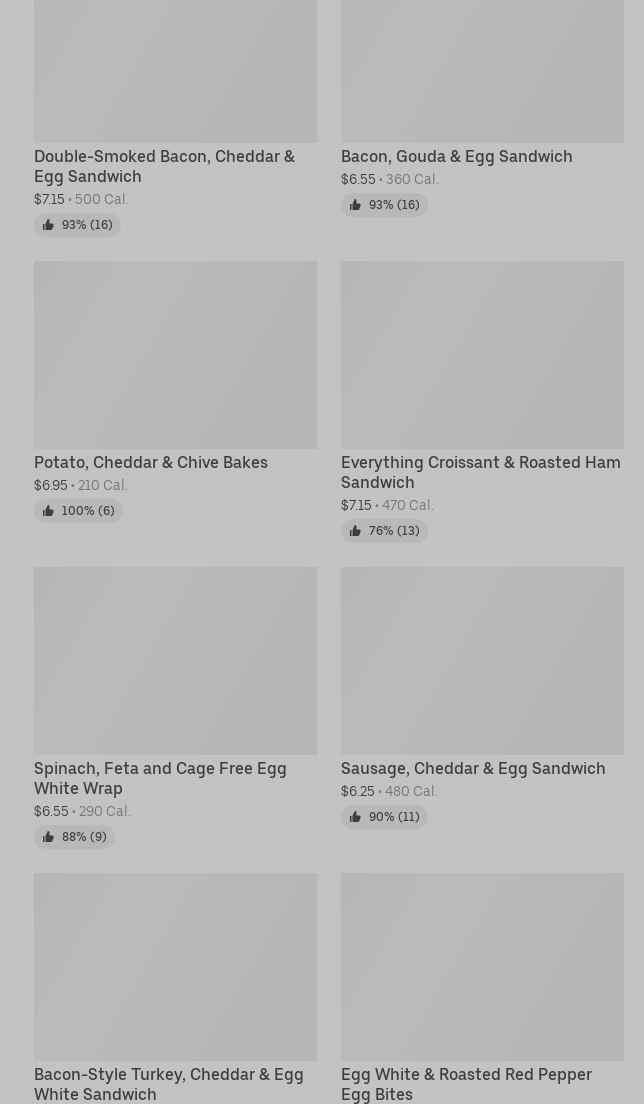Select Egg White & Roasted Red Pepper Egg Bites
644x1104 pixels.
click(x=466, y=1084)
